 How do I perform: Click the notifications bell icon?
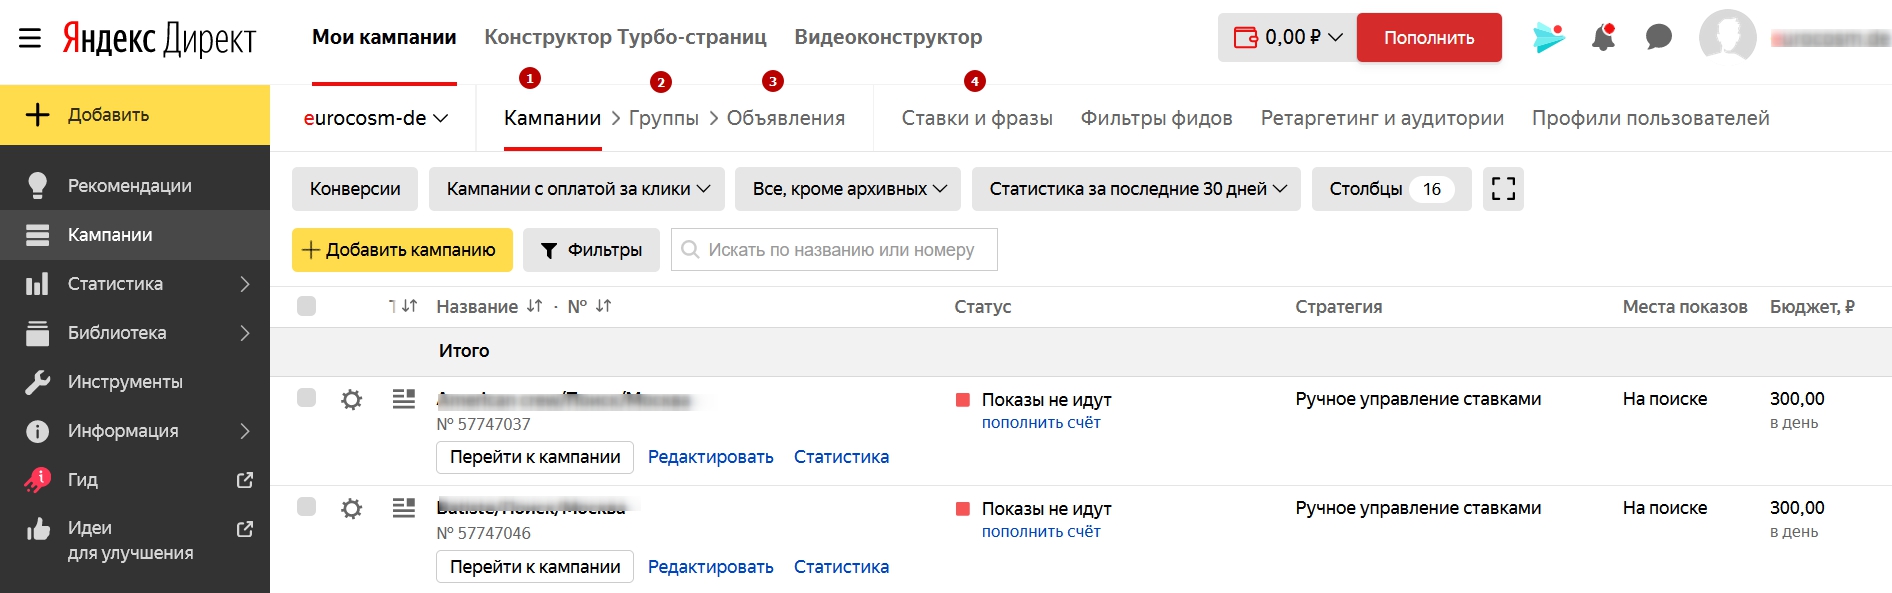click(1603, 38)
